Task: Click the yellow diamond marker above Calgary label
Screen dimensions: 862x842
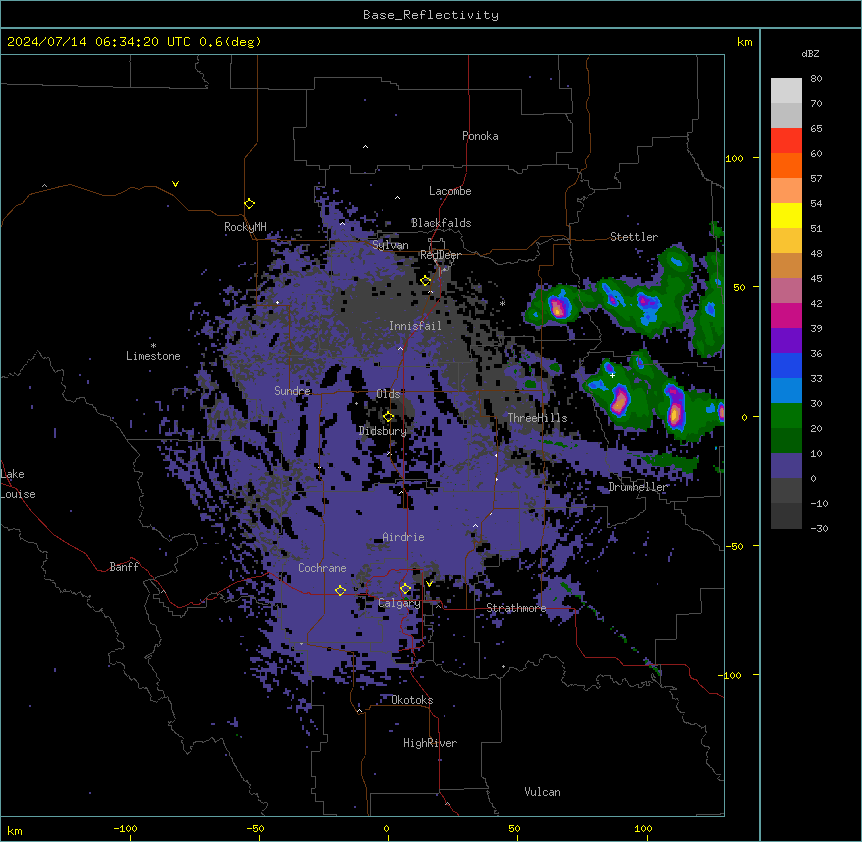Action: coord(405,589)
